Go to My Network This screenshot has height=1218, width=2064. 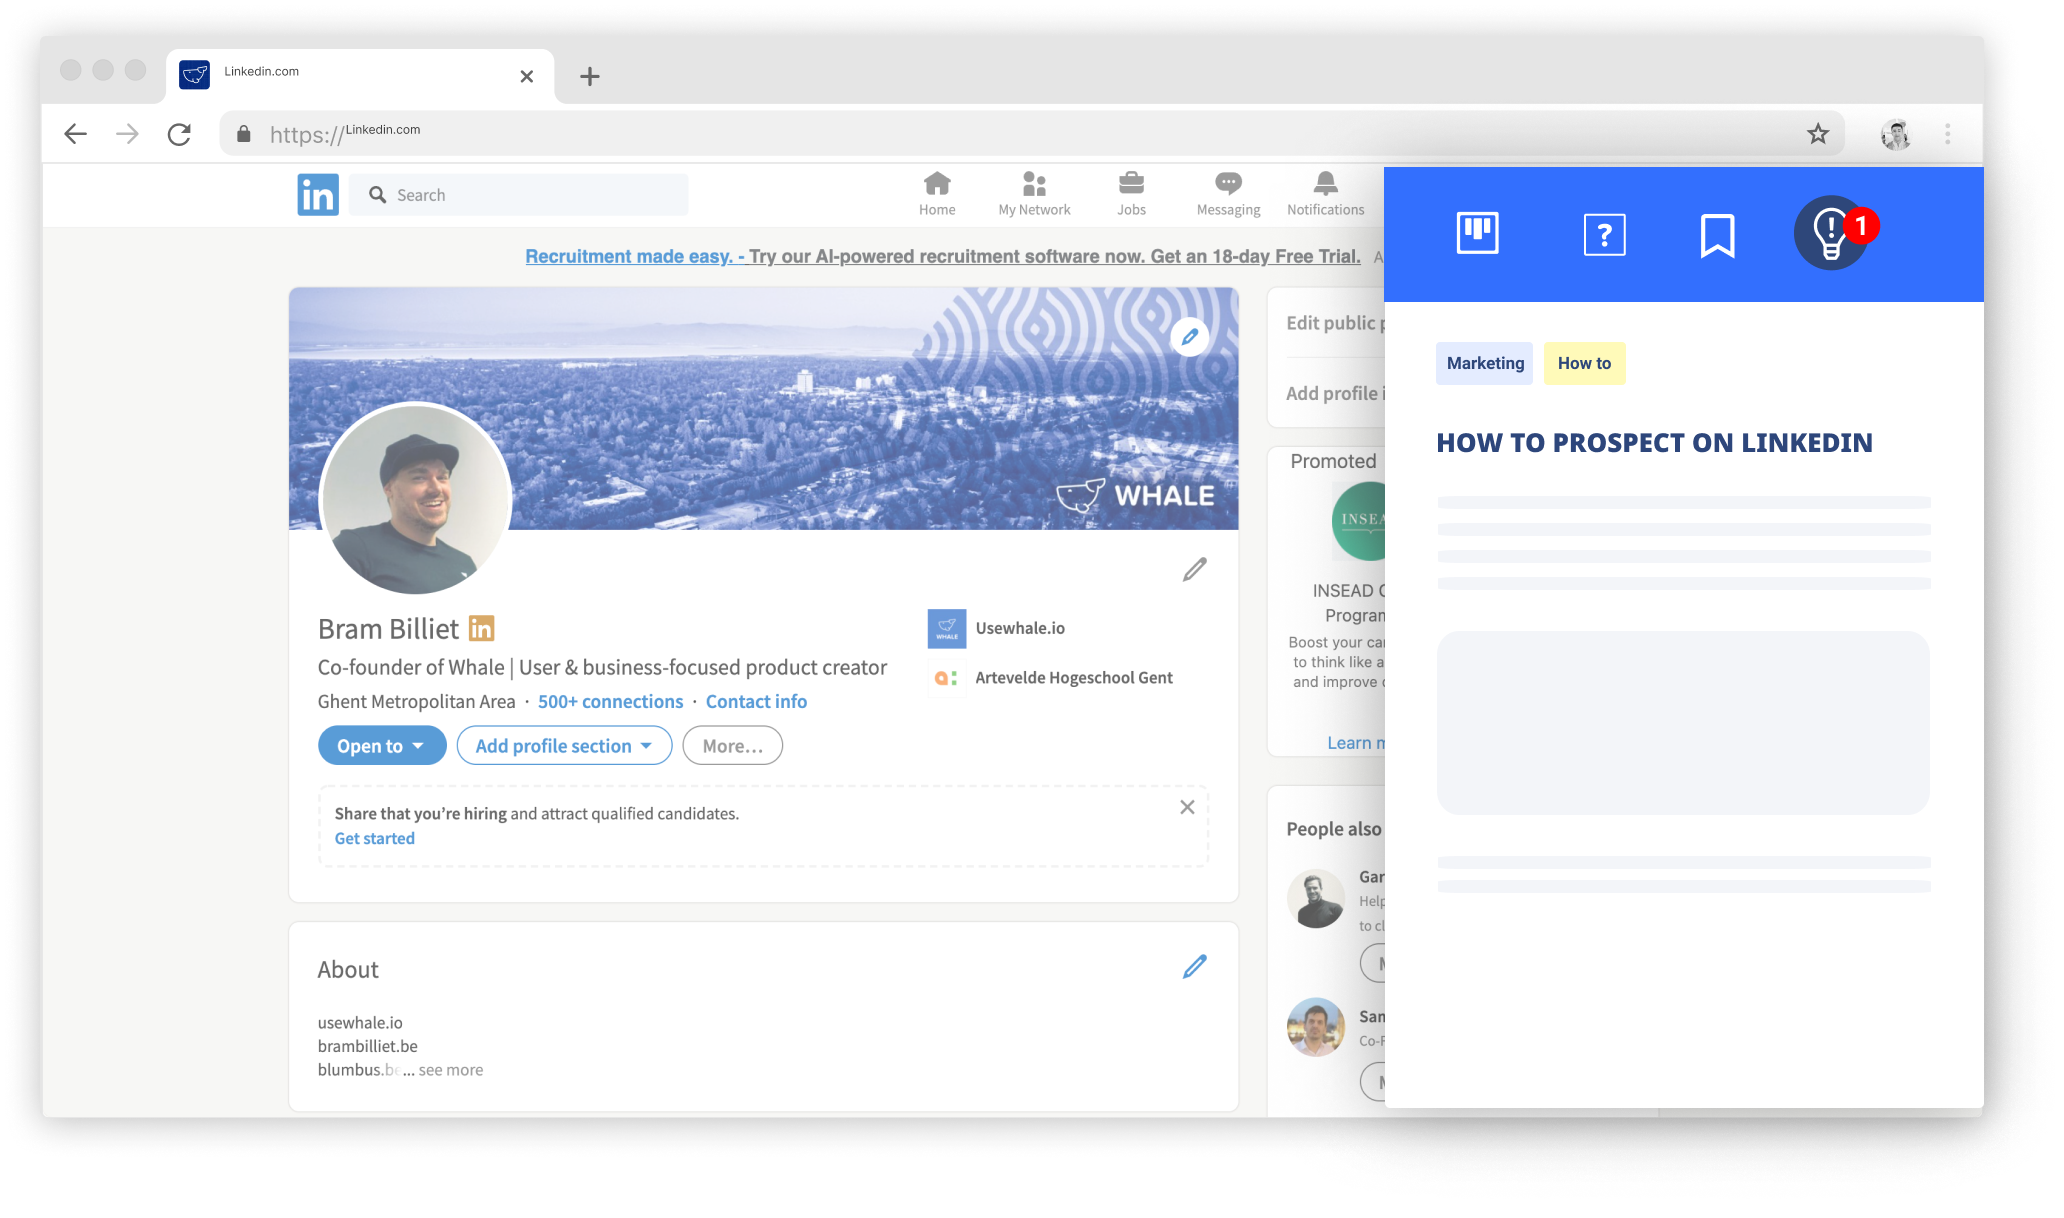[1034, 194]
